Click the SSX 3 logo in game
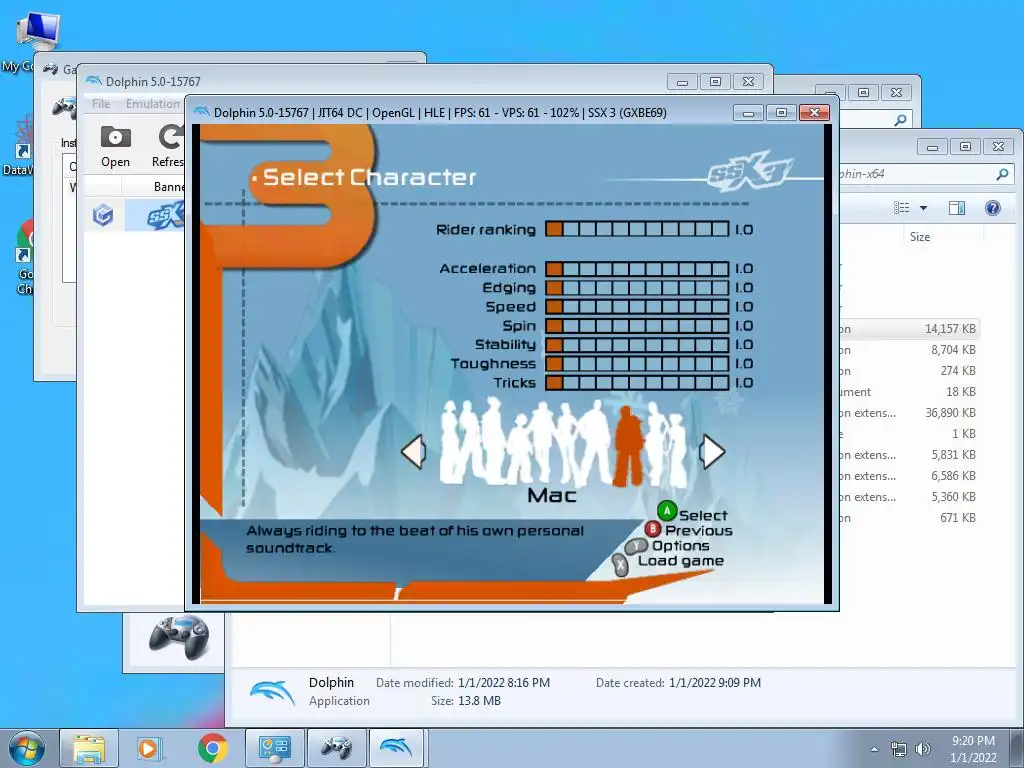Viewport: 1024px width, 768px height. click(750, 174)
